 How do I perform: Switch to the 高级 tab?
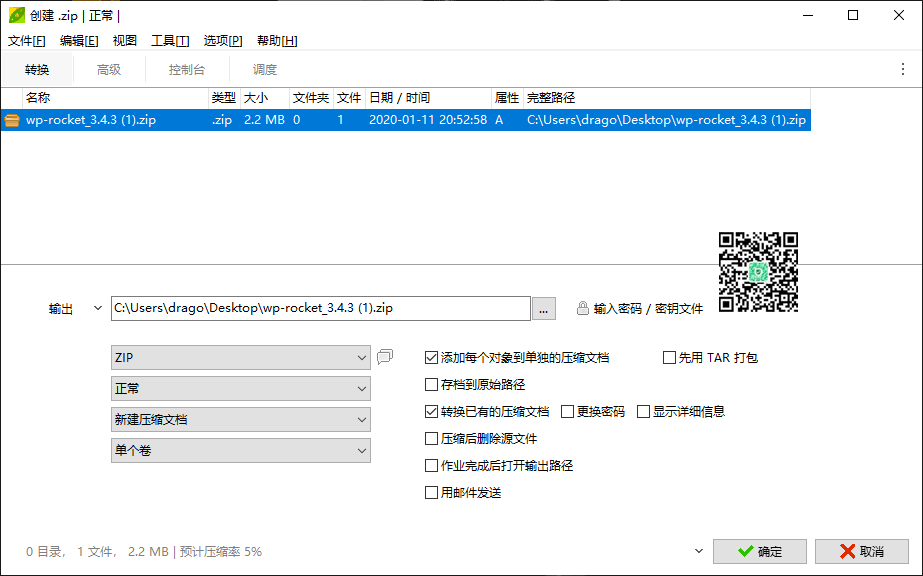(x=109, y=69)
